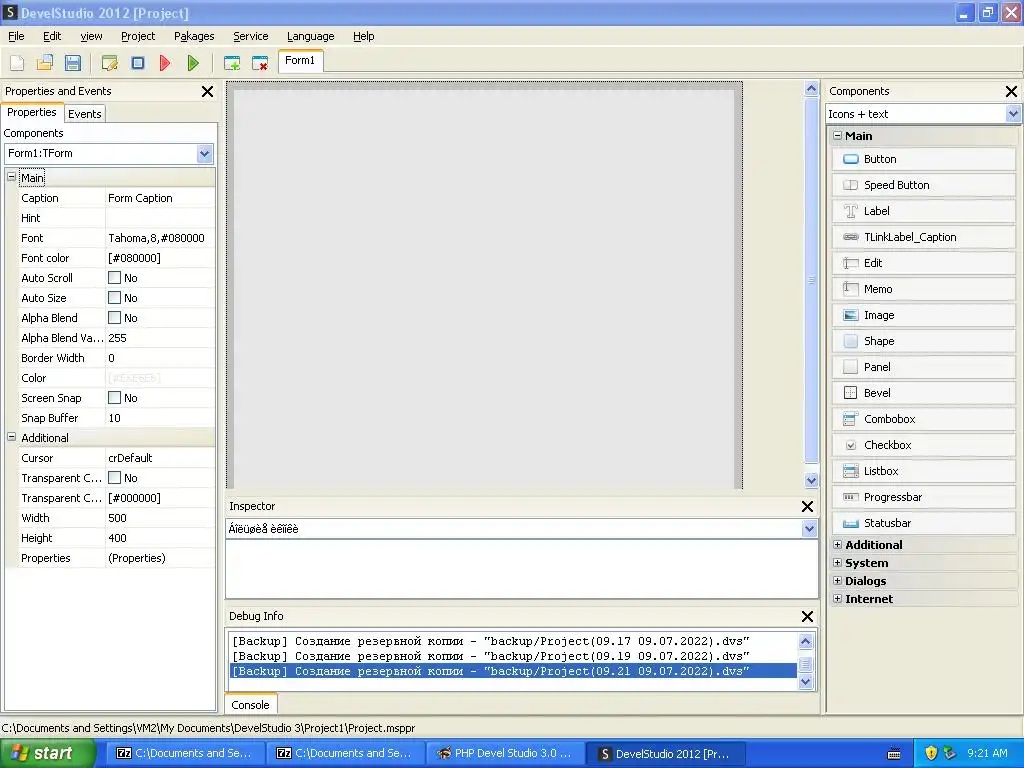
Task: Close the Components panel
Action: (x=1012, y=91)
